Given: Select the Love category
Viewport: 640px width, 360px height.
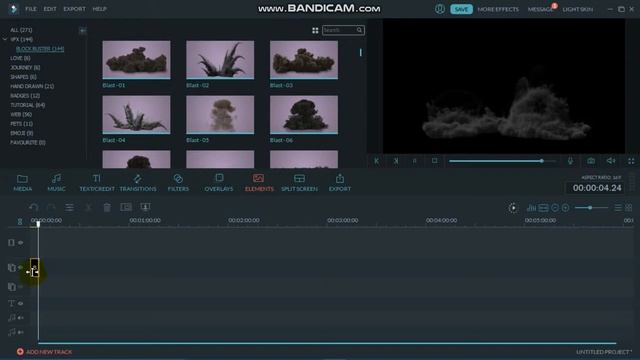Looking at the screenshot, I should click(20, 58).
